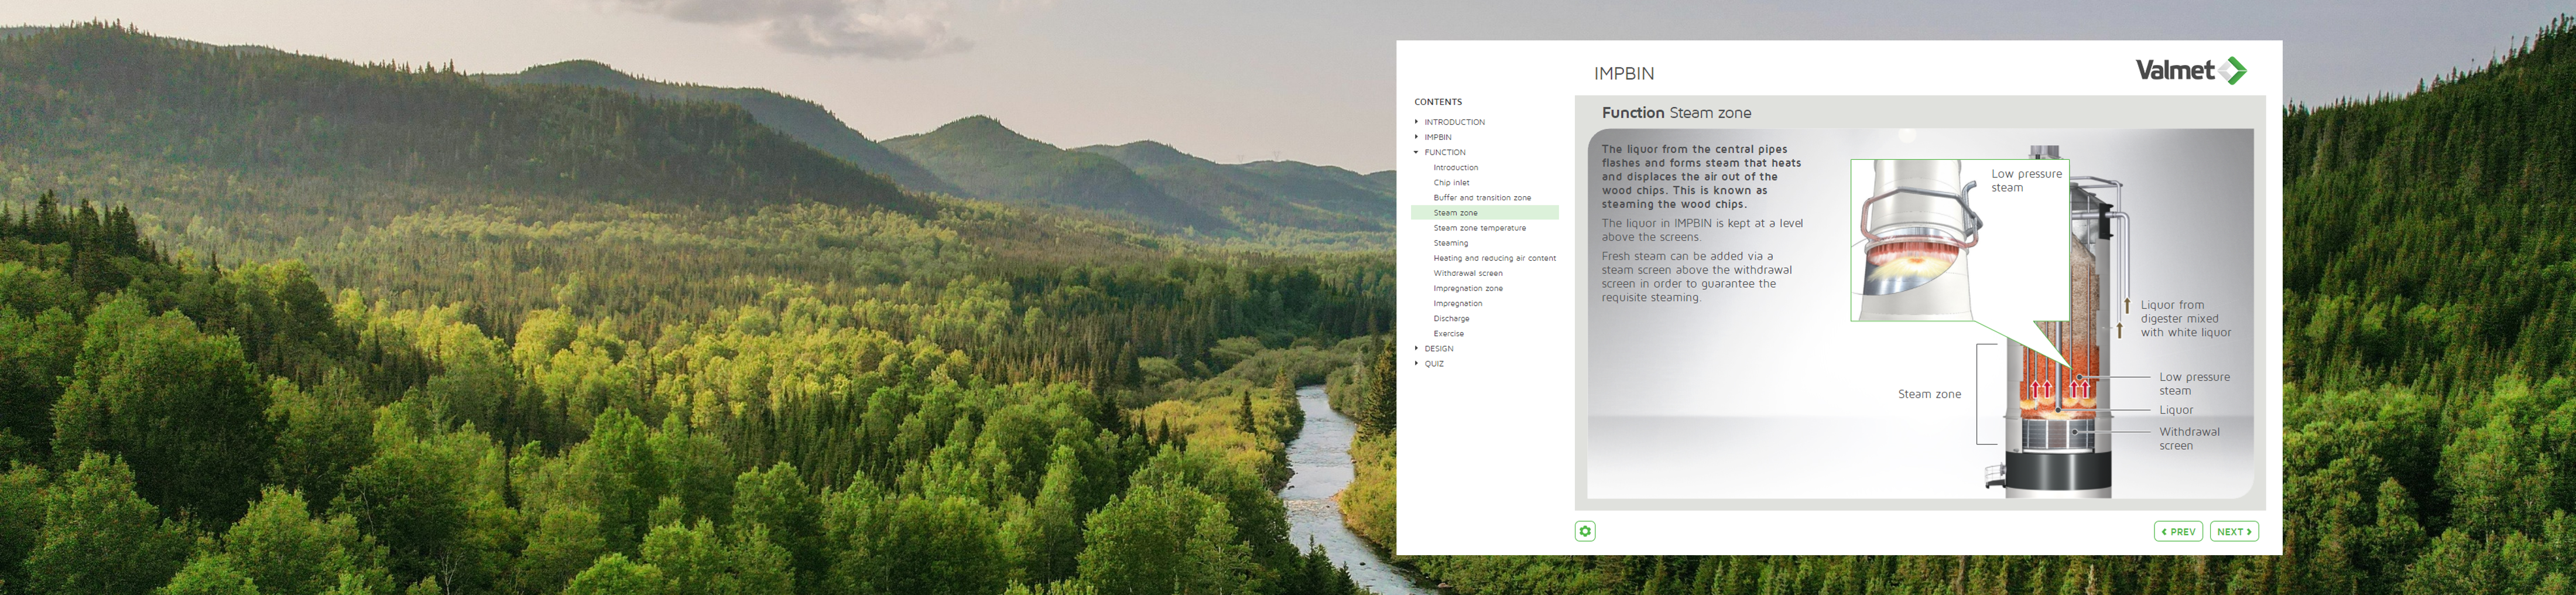Viewport: 2576px width, 595px height.
Task: Open Steam zone temperature topic
Action: tap(1479, 228)
